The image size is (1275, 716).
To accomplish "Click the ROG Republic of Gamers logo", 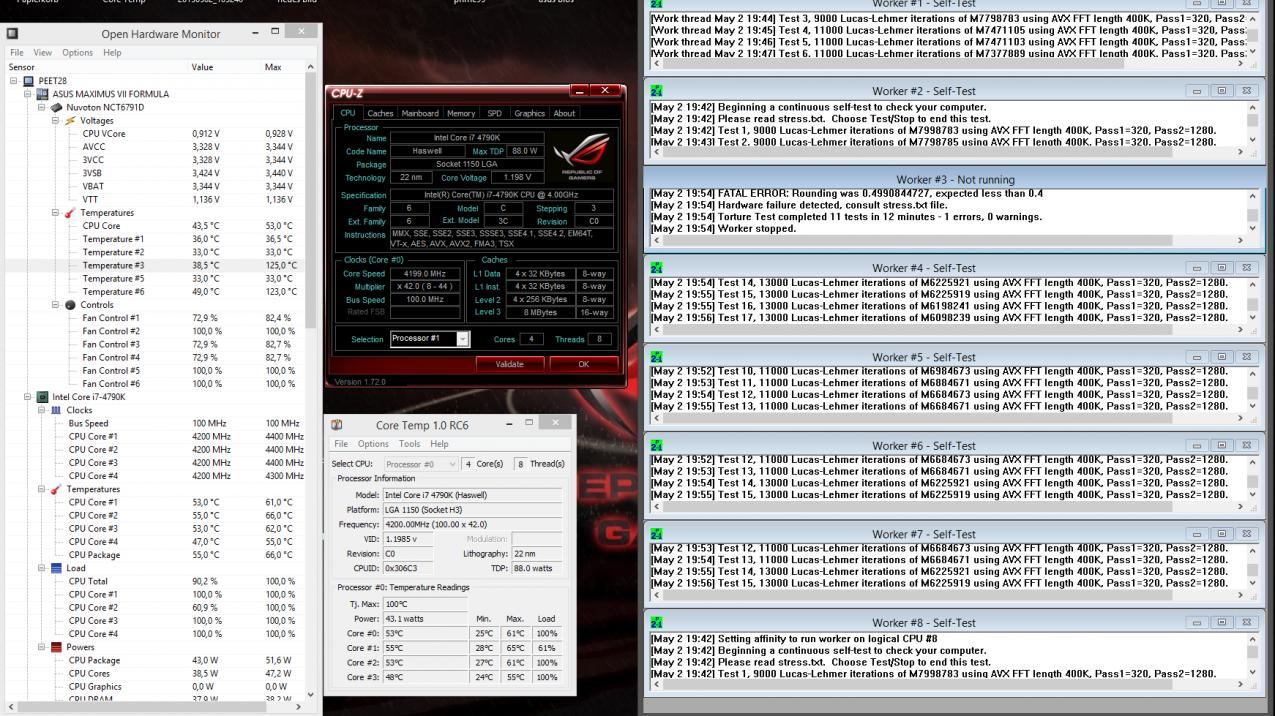I will click(581, 157).
